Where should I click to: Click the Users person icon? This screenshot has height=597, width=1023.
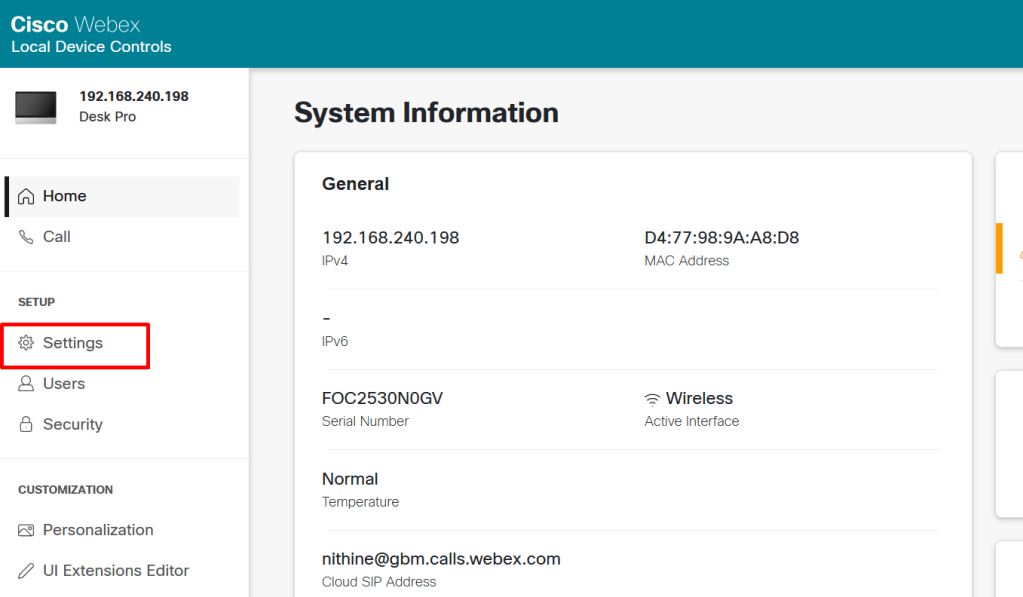point(26,384)
